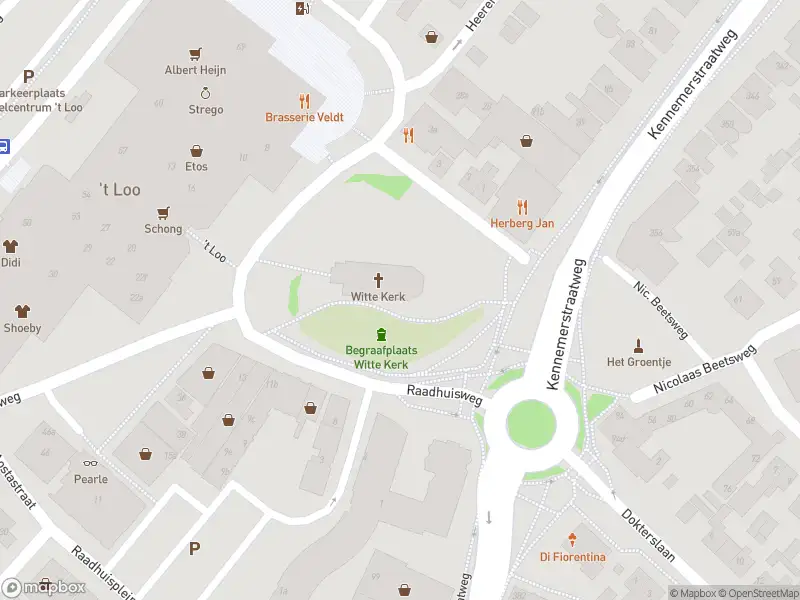
Task: Click the EV charging station icon
Action: tap(303, 8)
